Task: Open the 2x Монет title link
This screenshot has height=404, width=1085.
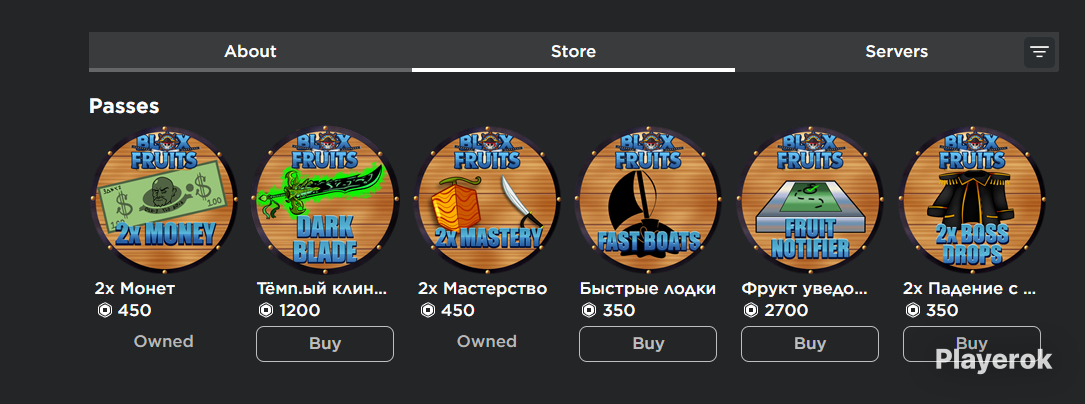Action: [x=135, y=288]
